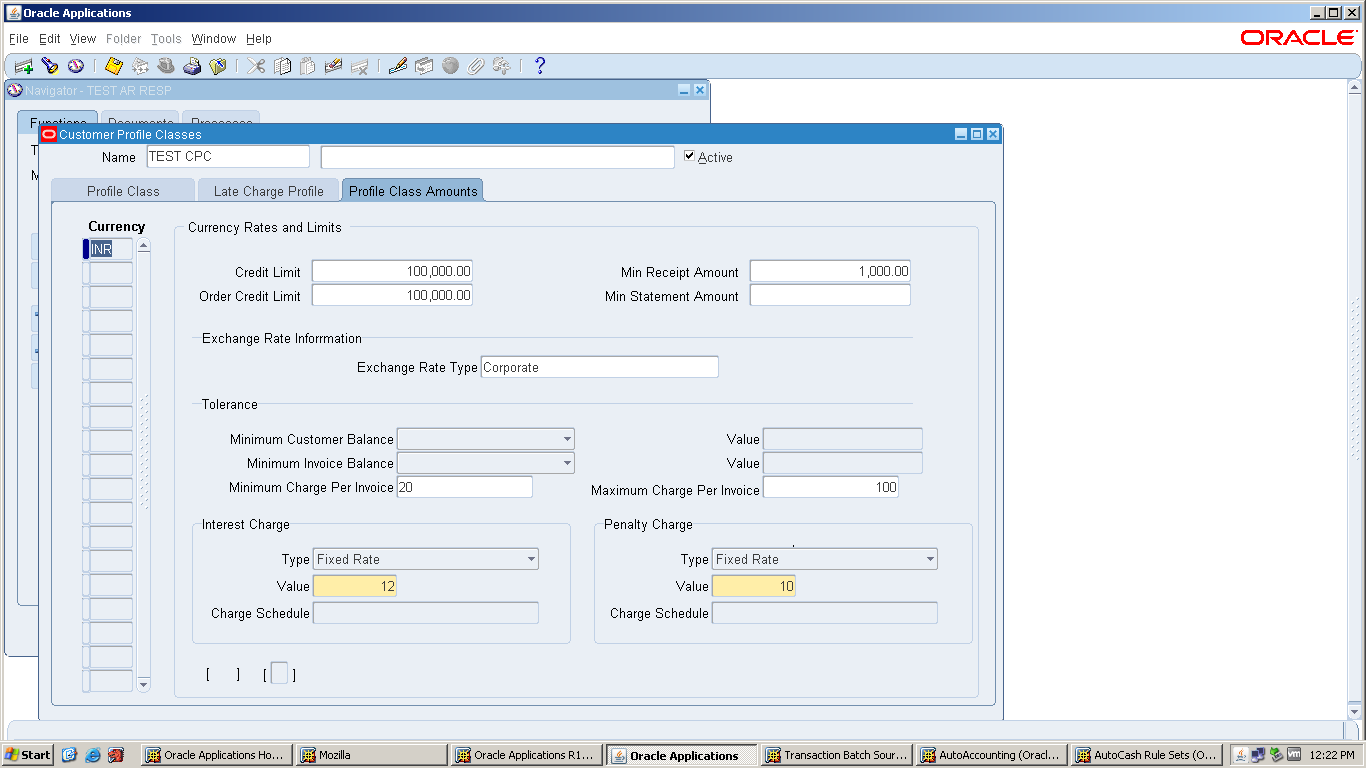1366x768 pixels.
Task: Click the Transaction Batch Sources taskbar button
Action: (x=836, y=754)
